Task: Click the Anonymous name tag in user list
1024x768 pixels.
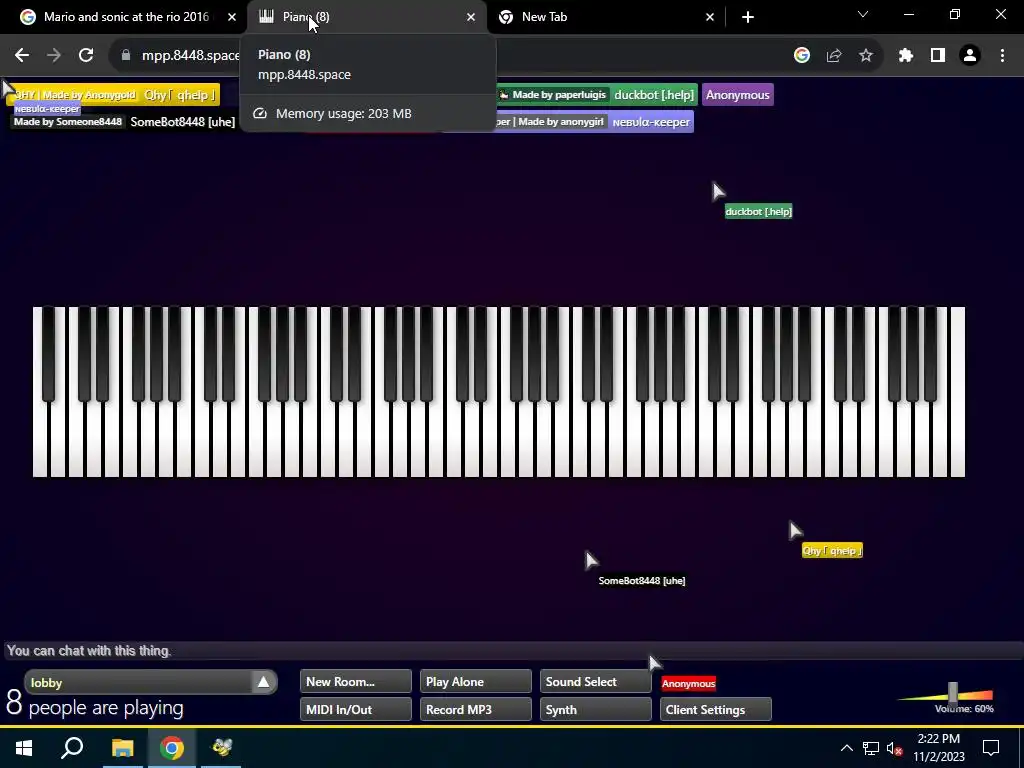Action: tap(737, 95)
